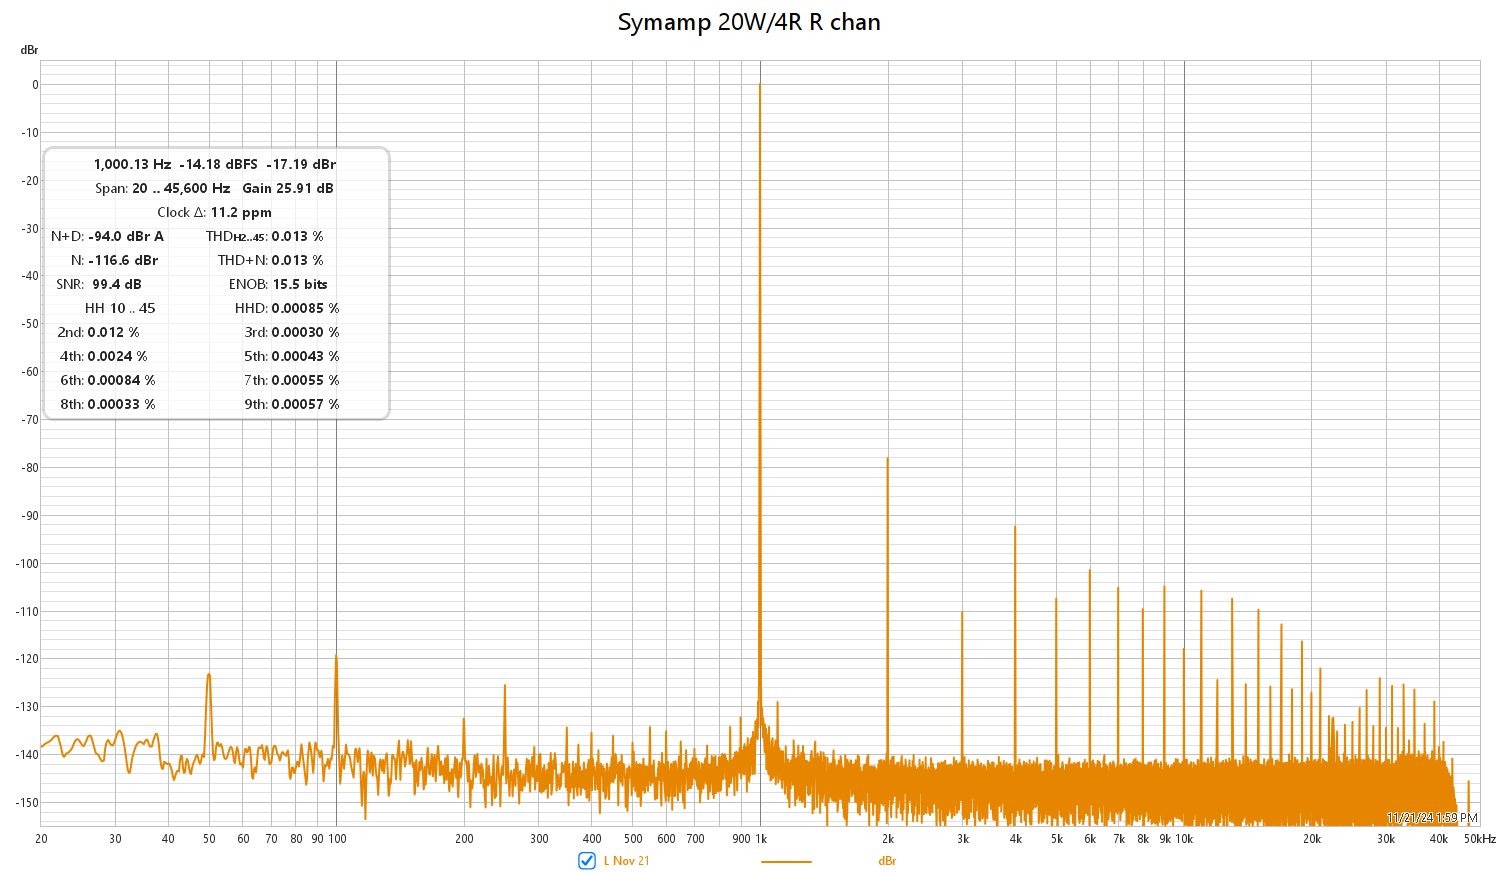Viewport: 1500px width, 873px height.
Task: Click the 1k label on frequency axis
Action: point(761,839)
